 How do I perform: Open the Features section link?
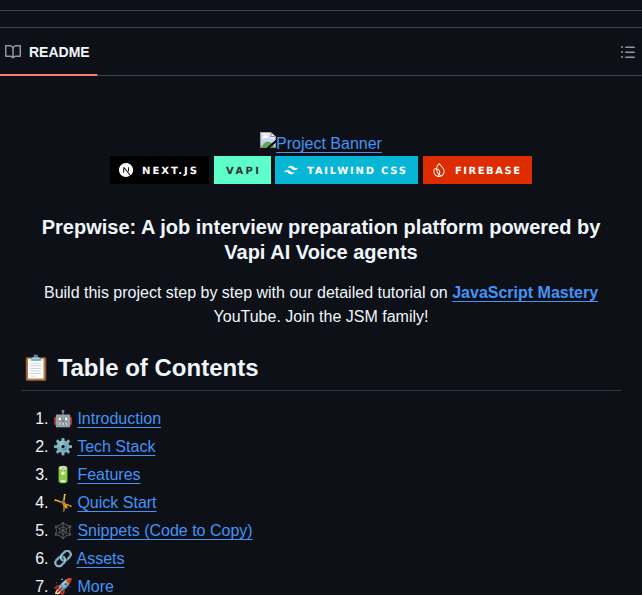coord(109,474)
